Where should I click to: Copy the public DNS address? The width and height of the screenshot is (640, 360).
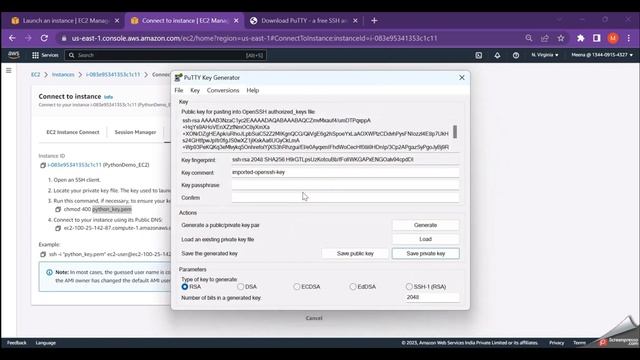click(x=58, y=228)
